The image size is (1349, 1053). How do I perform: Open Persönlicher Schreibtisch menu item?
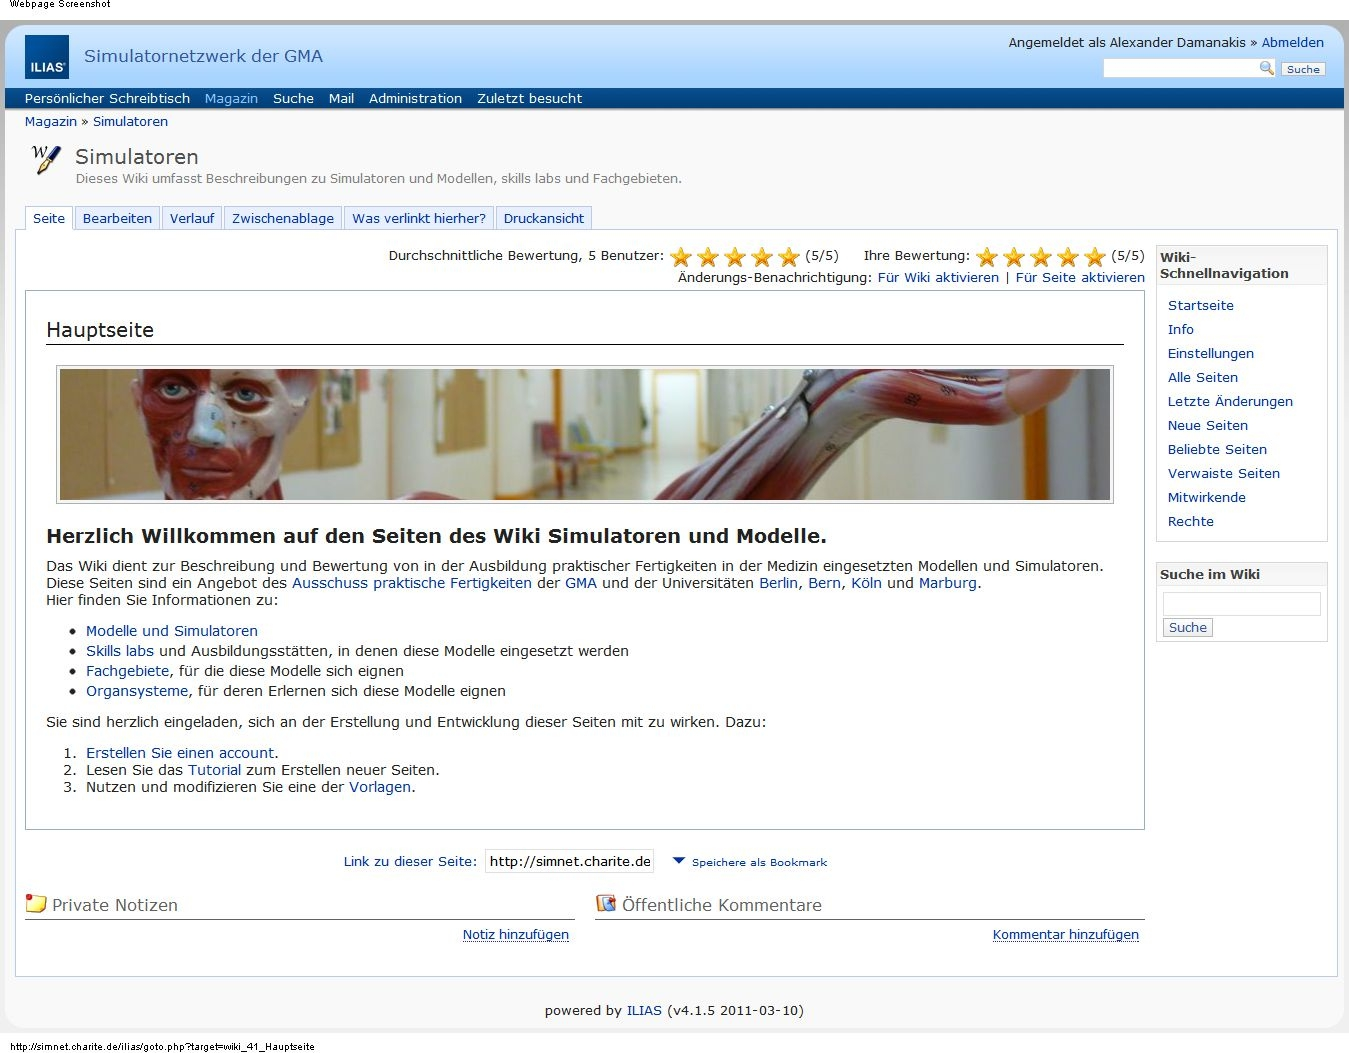(x=107, y=98)
